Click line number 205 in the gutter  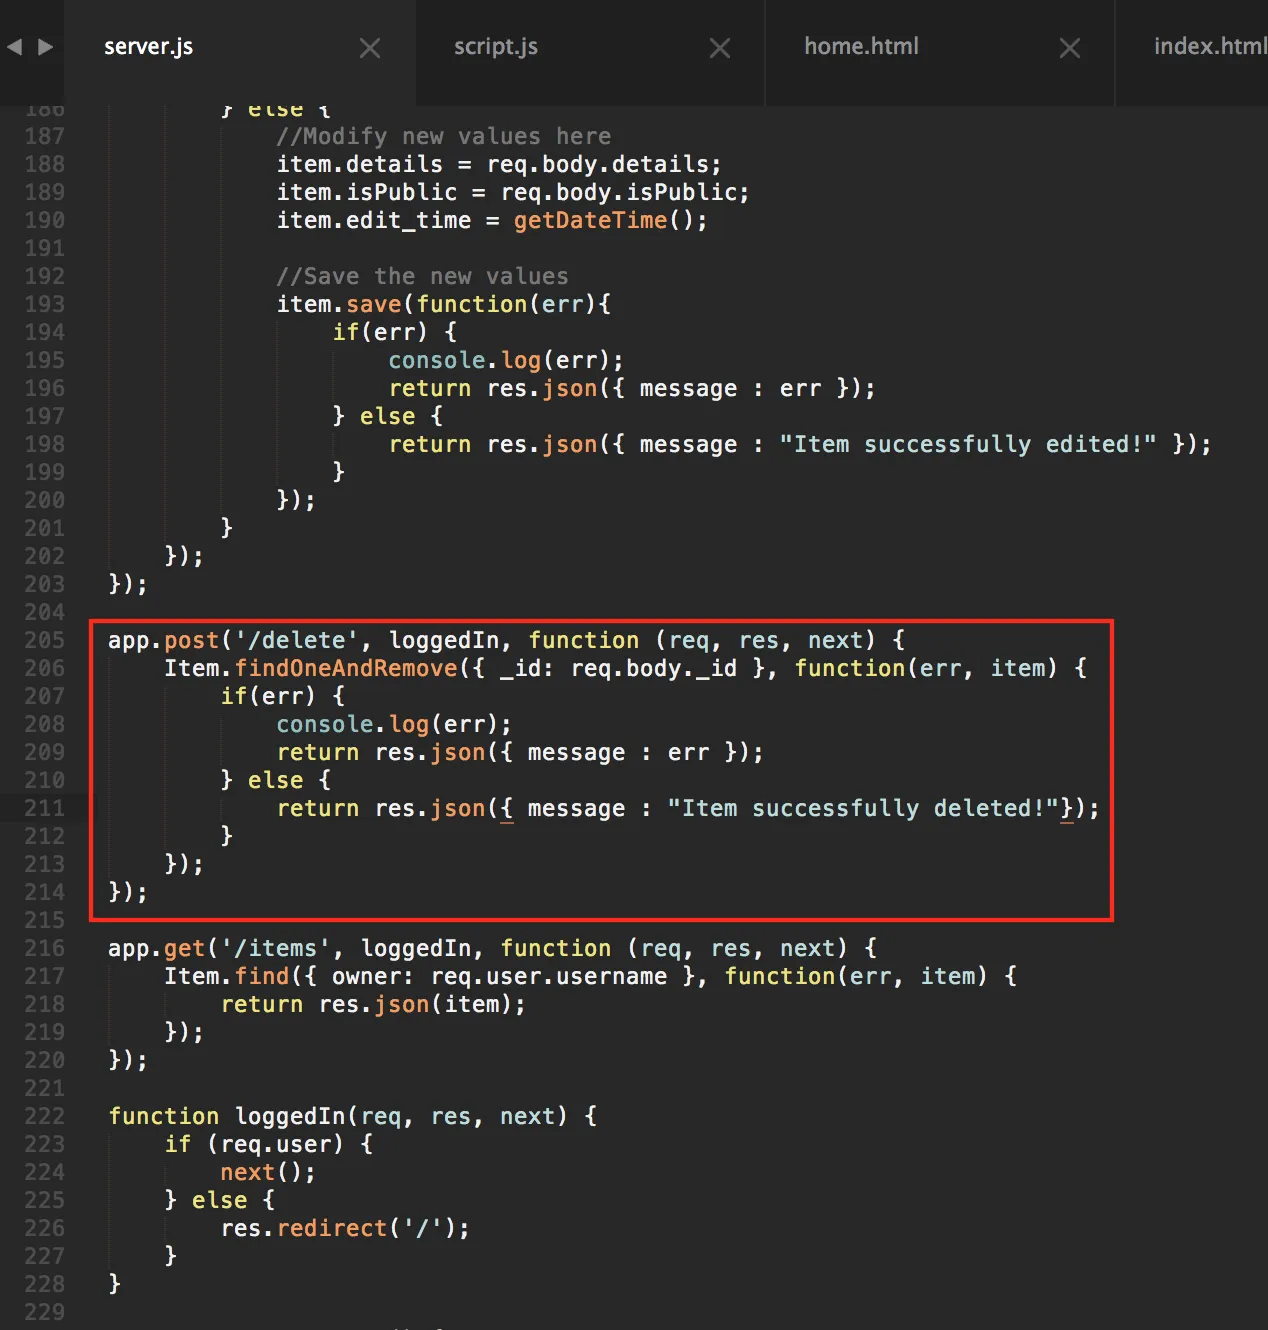pyautogui.click(x=44, y=640)
